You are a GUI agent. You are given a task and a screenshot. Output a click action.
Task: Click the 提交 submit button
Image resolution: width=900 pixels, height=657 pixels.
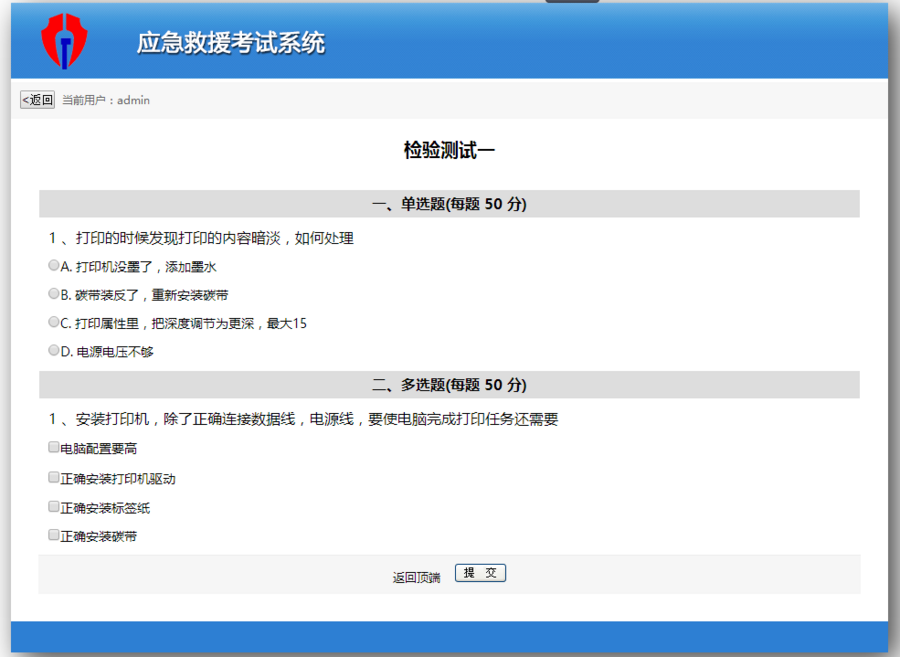pyautogui.click(x=480, y=572)
